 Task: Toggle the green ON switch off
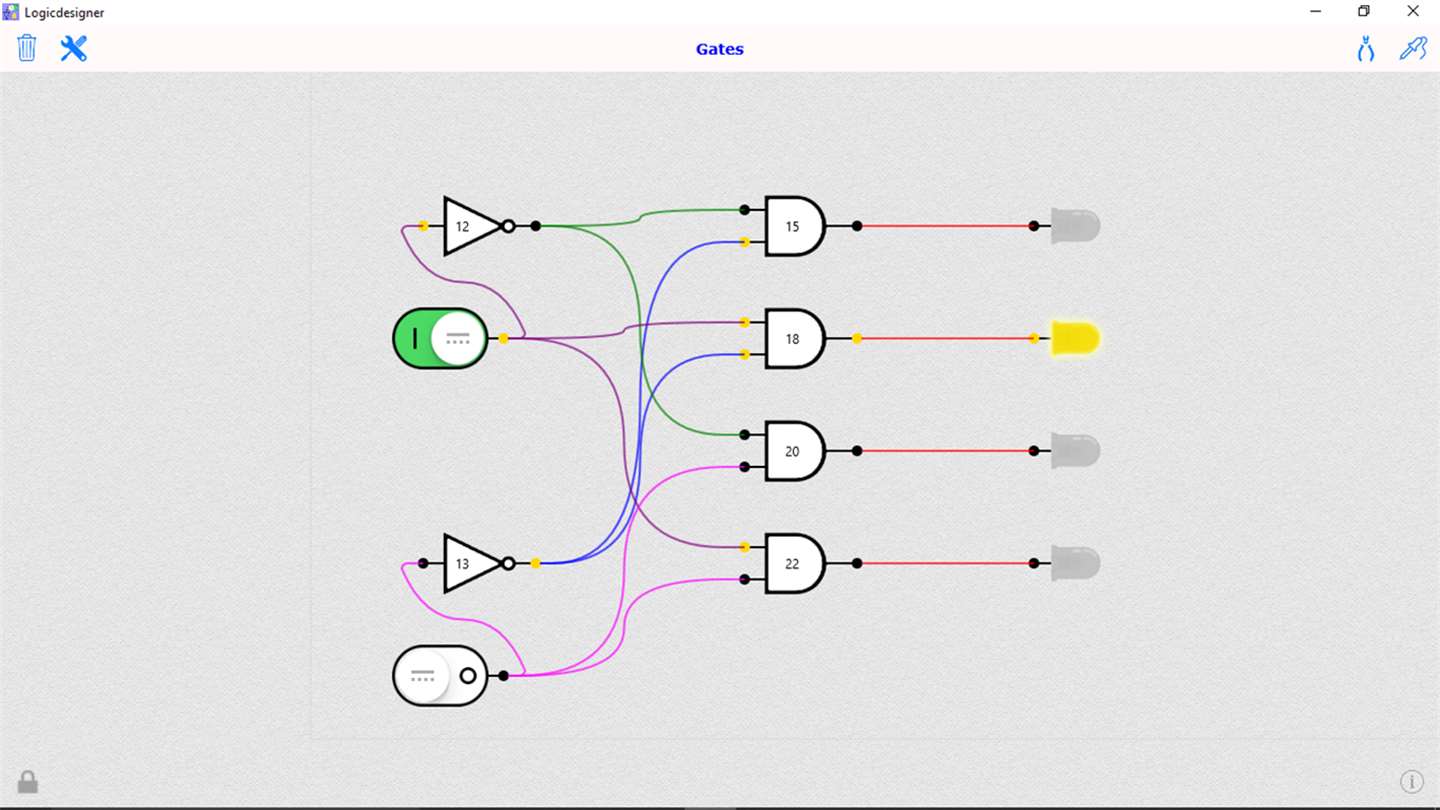point(440,338)
